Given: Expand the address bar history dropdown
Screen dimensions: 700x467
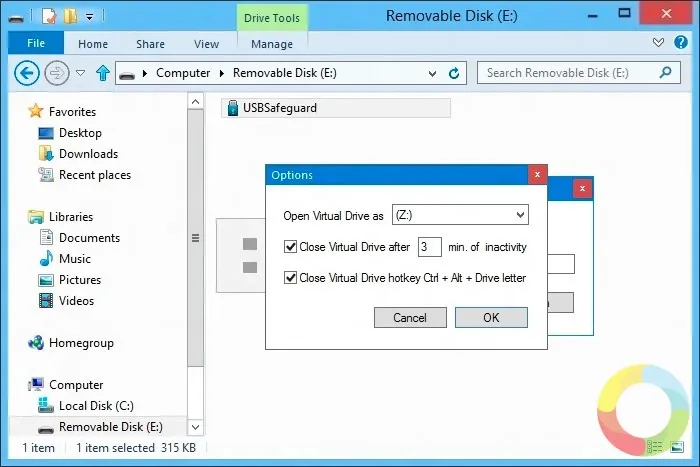Looking at the screenshot, I should (432, 73).
